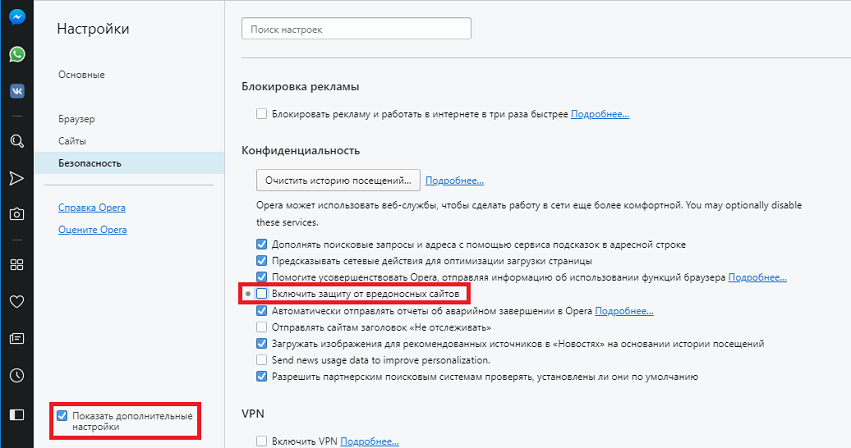Take a snapshot with the camera icon
851x448 pixels.
(17, 214)
